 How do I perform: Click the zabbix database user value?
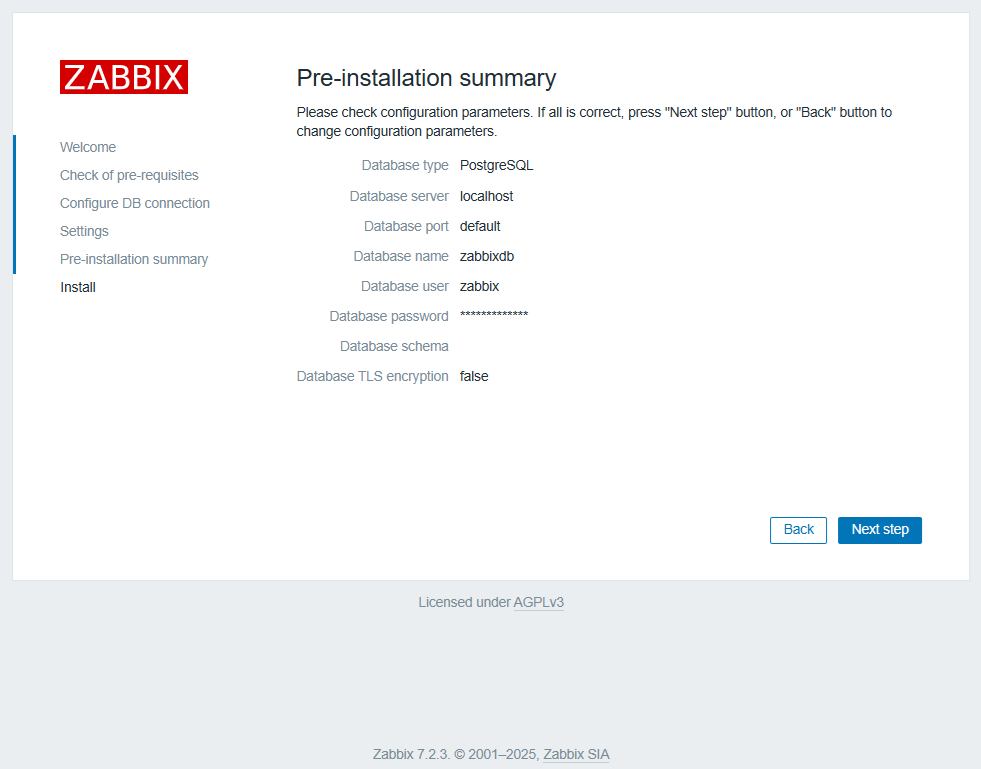(479, 287)
